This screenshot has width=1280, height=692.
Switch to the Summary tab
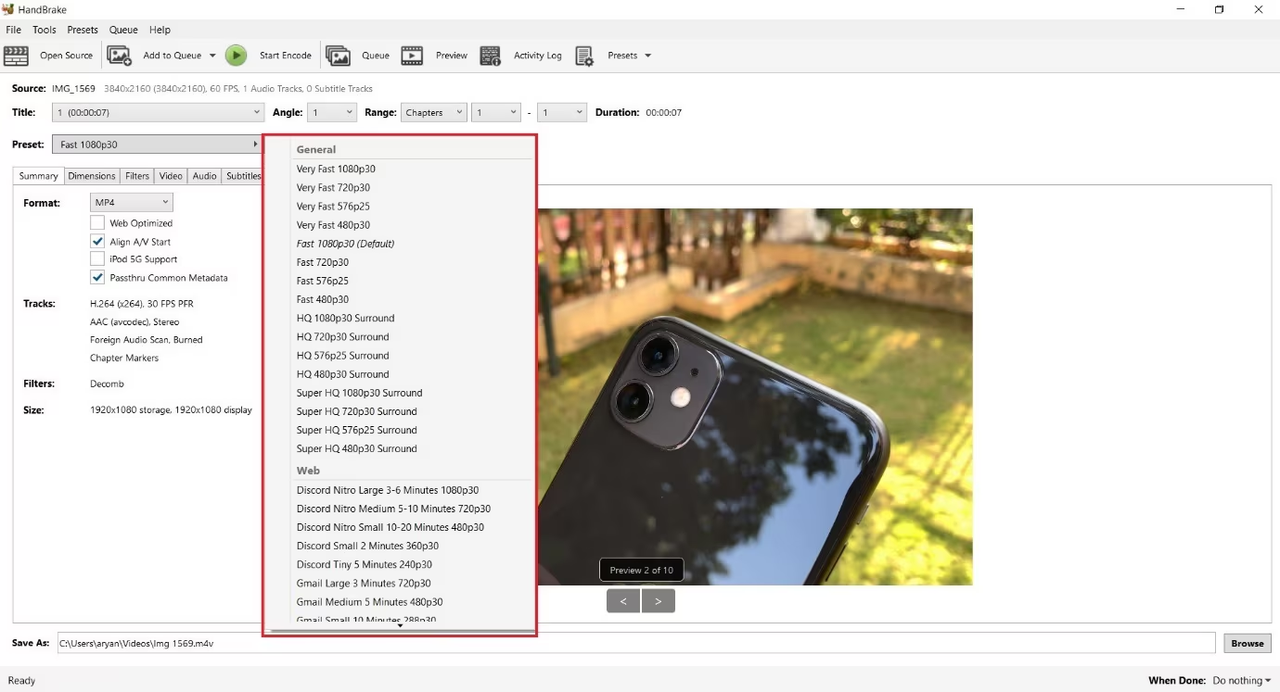tap(38, 176)
